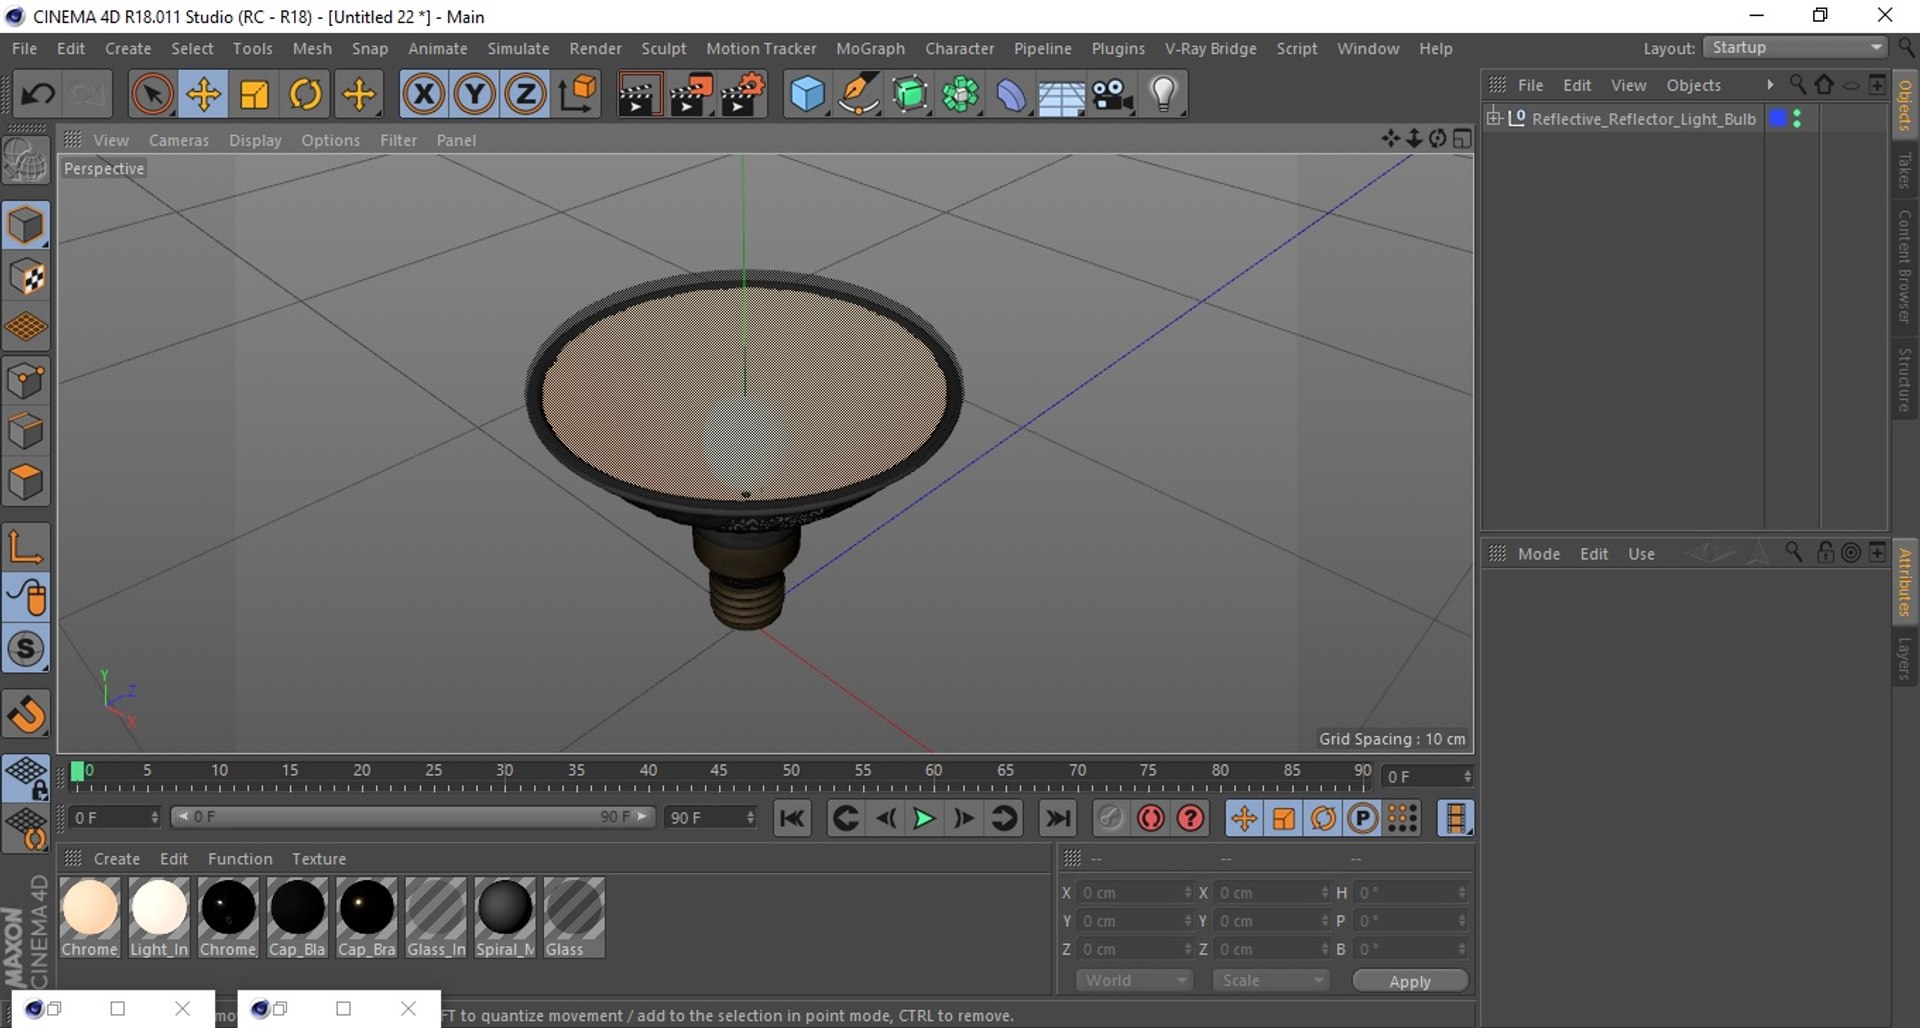Play the animation forwards

pos(924,819)
